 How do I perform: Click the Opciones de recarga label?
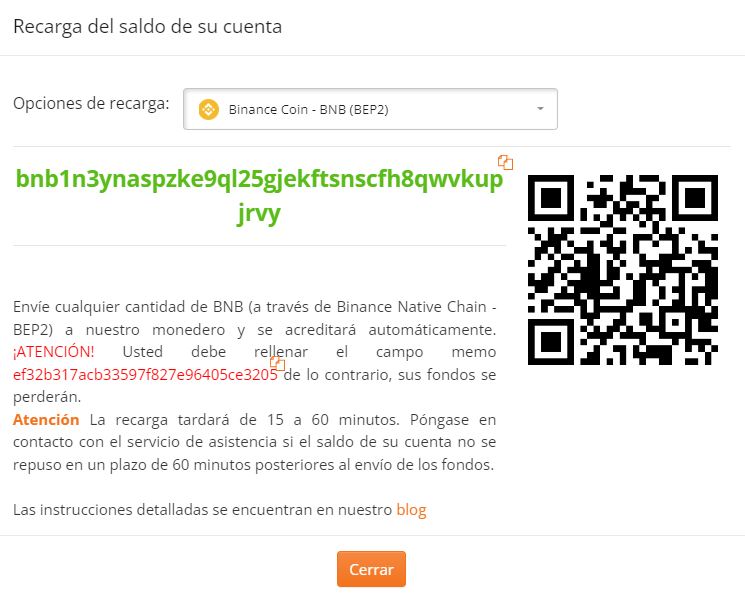click(91, 103)
